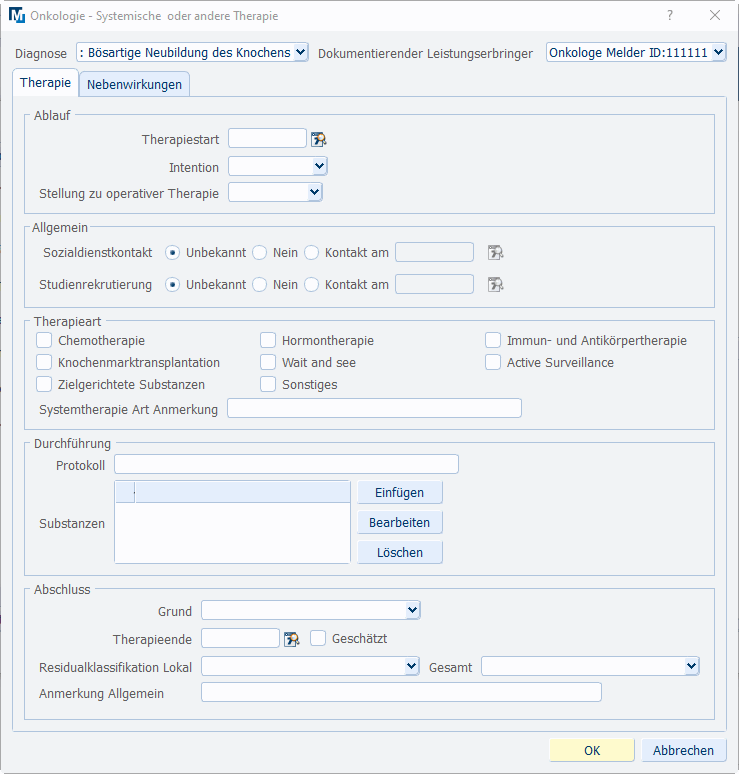Switch to the Nebenwirkungen tab
The width and height of the screenshot is (739, 774).
pos(134,84)
